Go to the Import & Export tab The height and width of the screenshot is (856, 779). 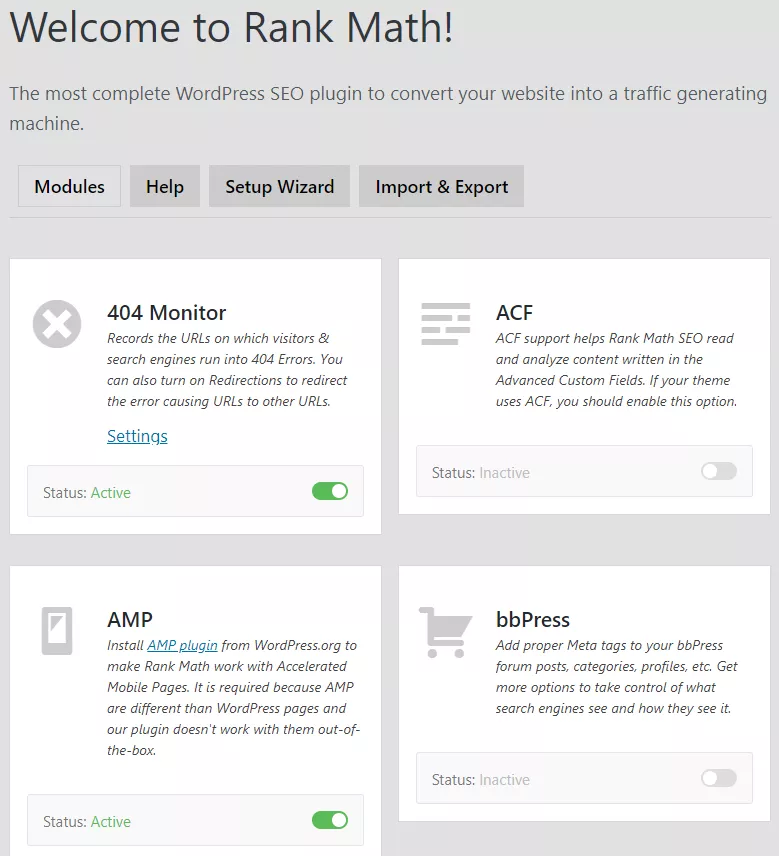(x=442, y=186)
